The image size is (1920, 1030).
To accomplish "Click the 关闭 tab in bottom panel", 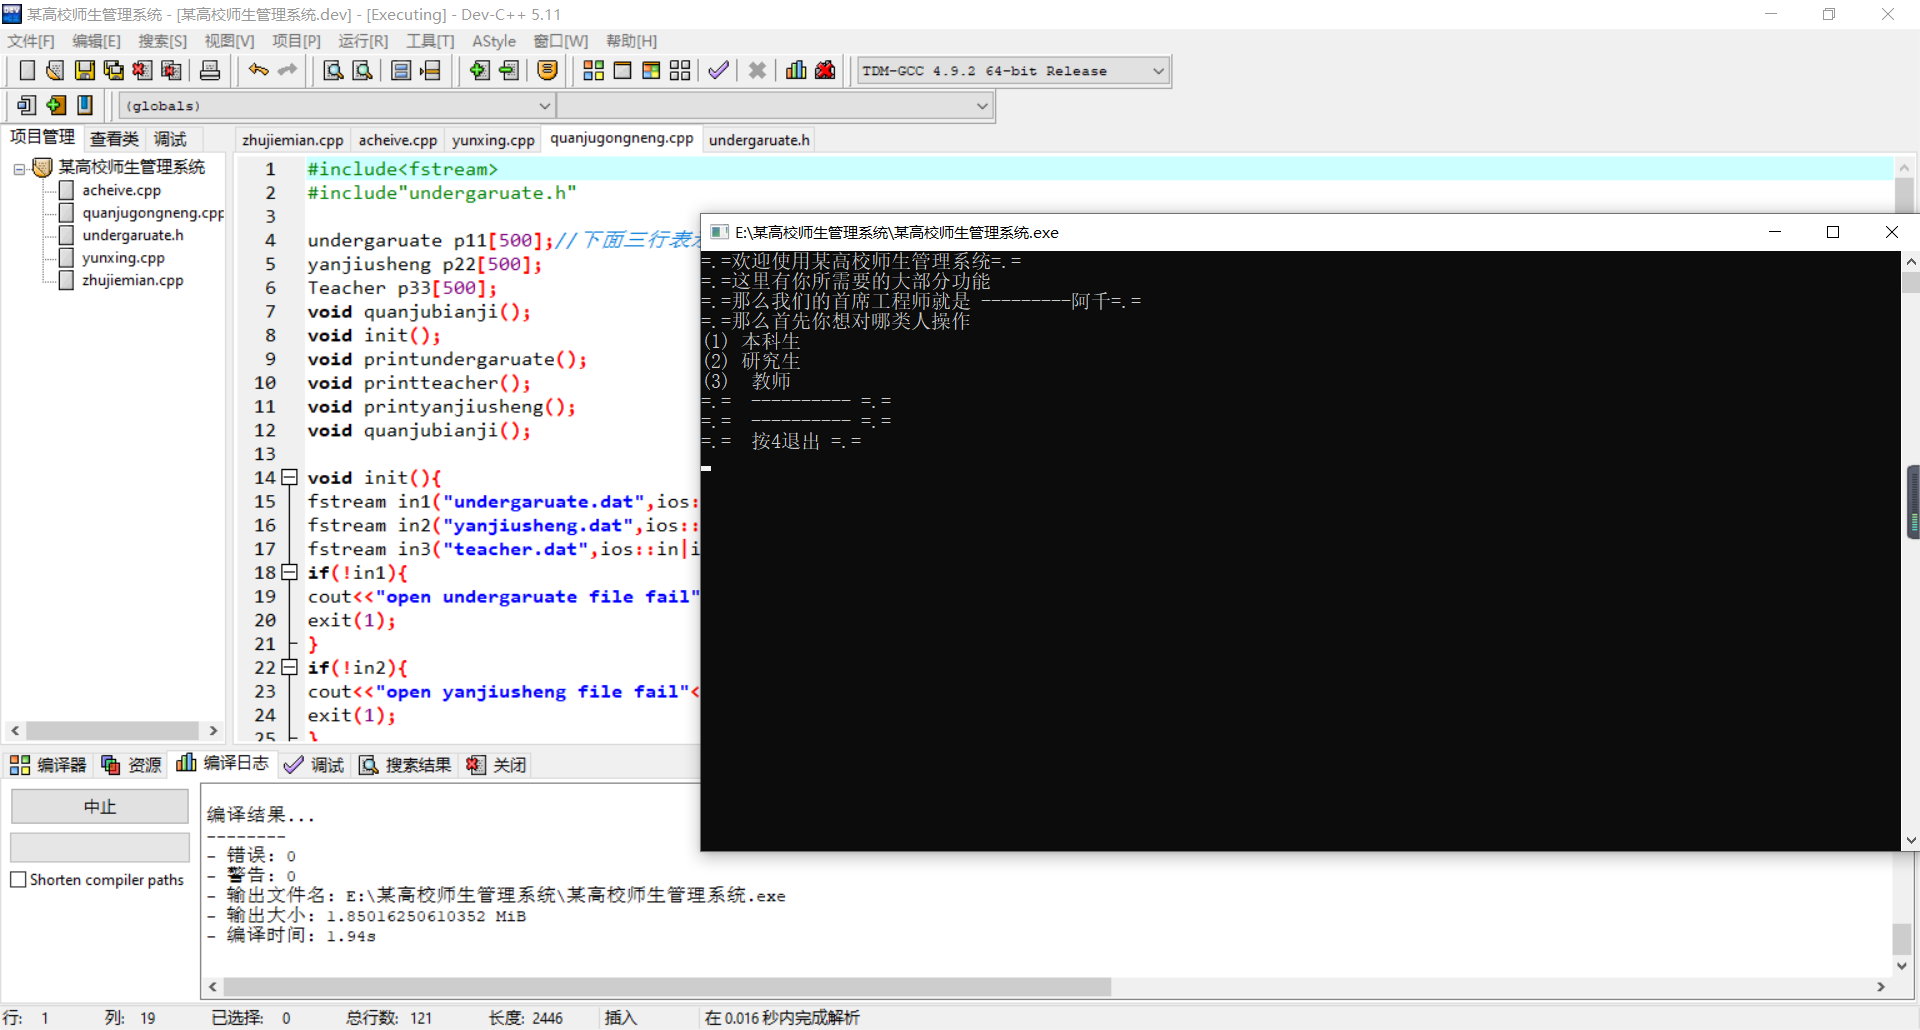I will [496, 765].
